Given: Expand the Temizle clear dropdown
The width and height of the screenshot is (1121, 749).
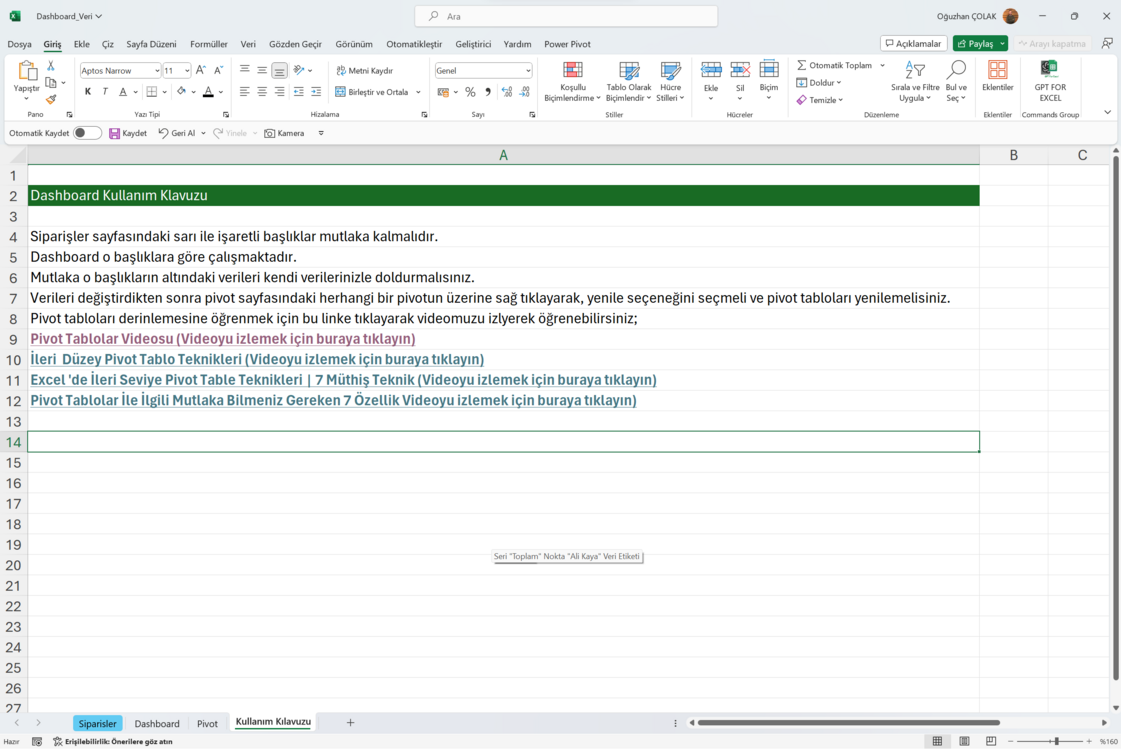Looking at the screenshot, I should [841, 100].
